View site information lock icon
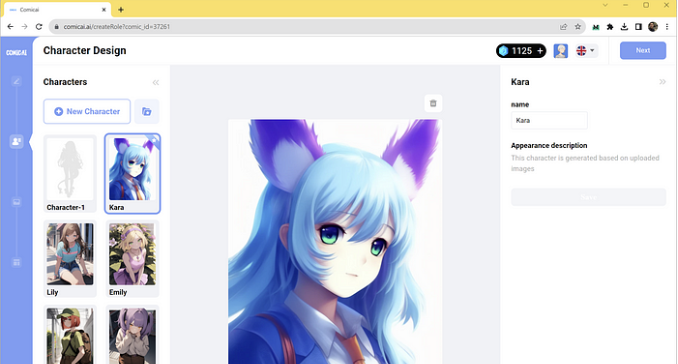The image size is (678, 364). coord(56,27)
